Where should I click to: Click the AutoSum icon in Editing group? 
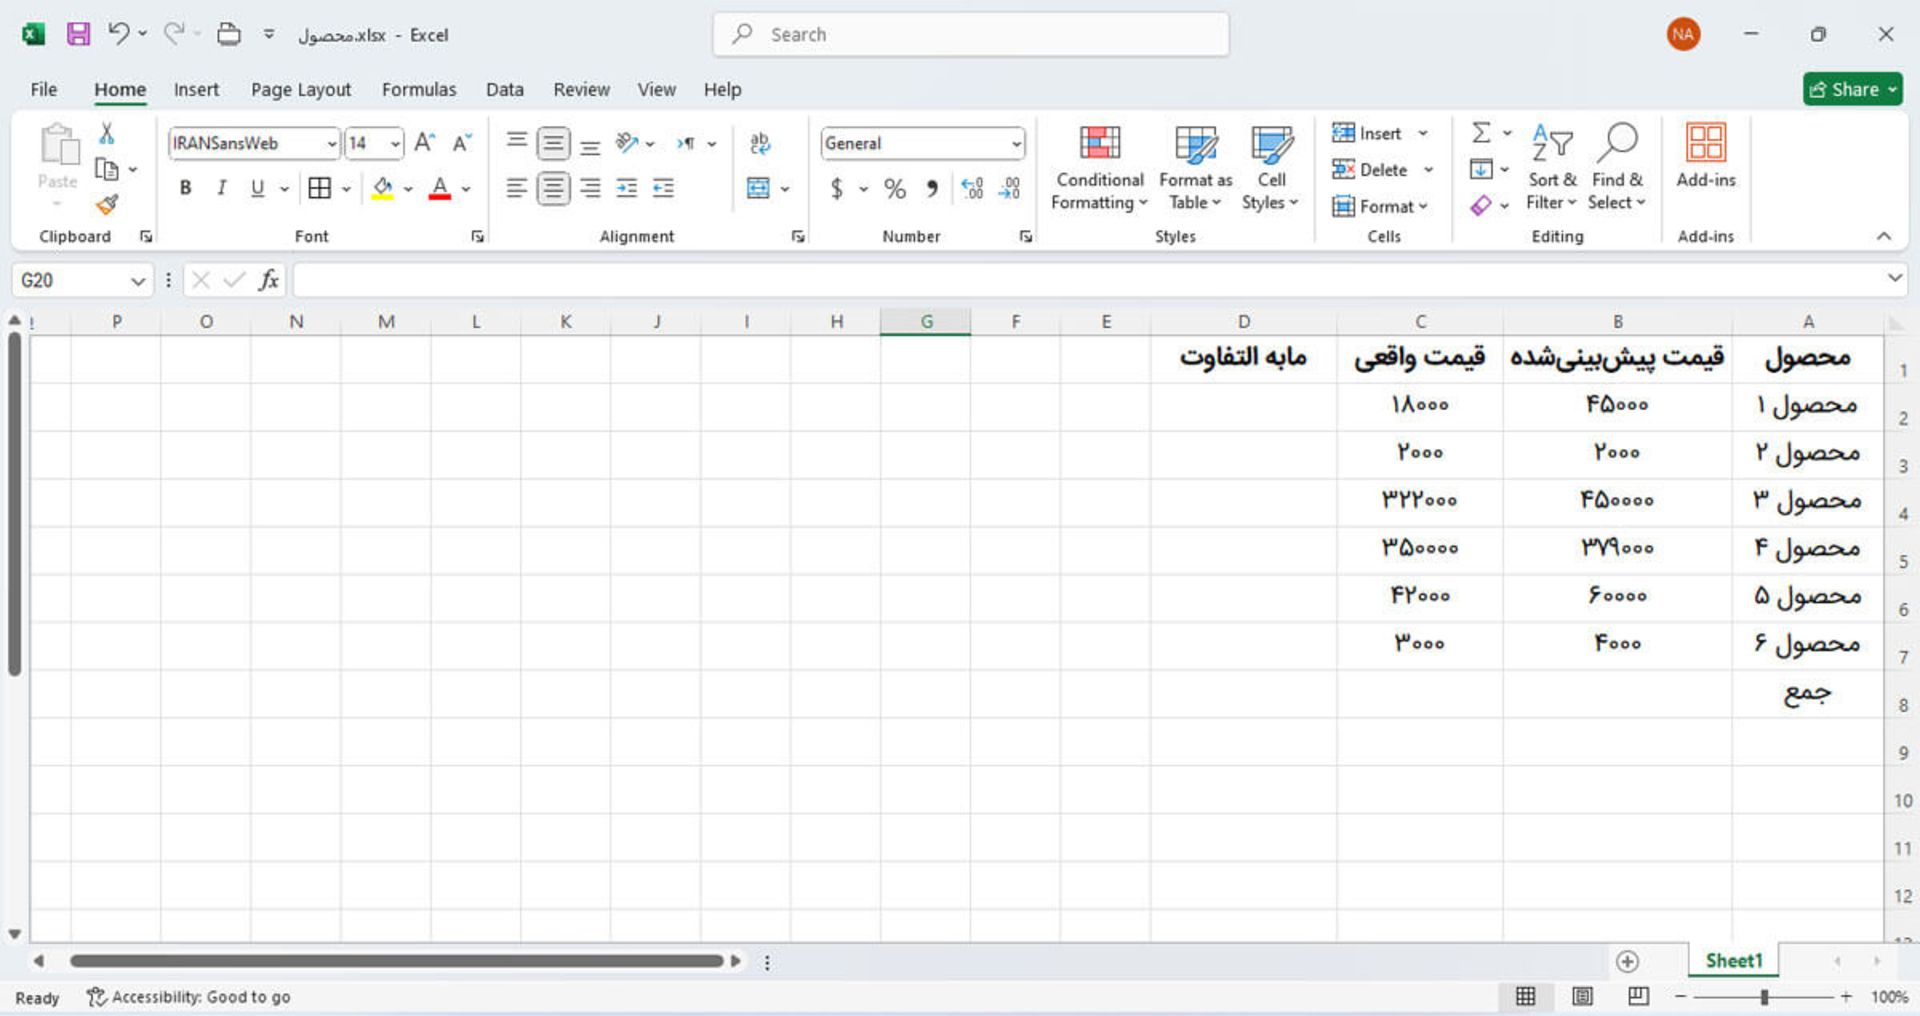[1479, 133]
